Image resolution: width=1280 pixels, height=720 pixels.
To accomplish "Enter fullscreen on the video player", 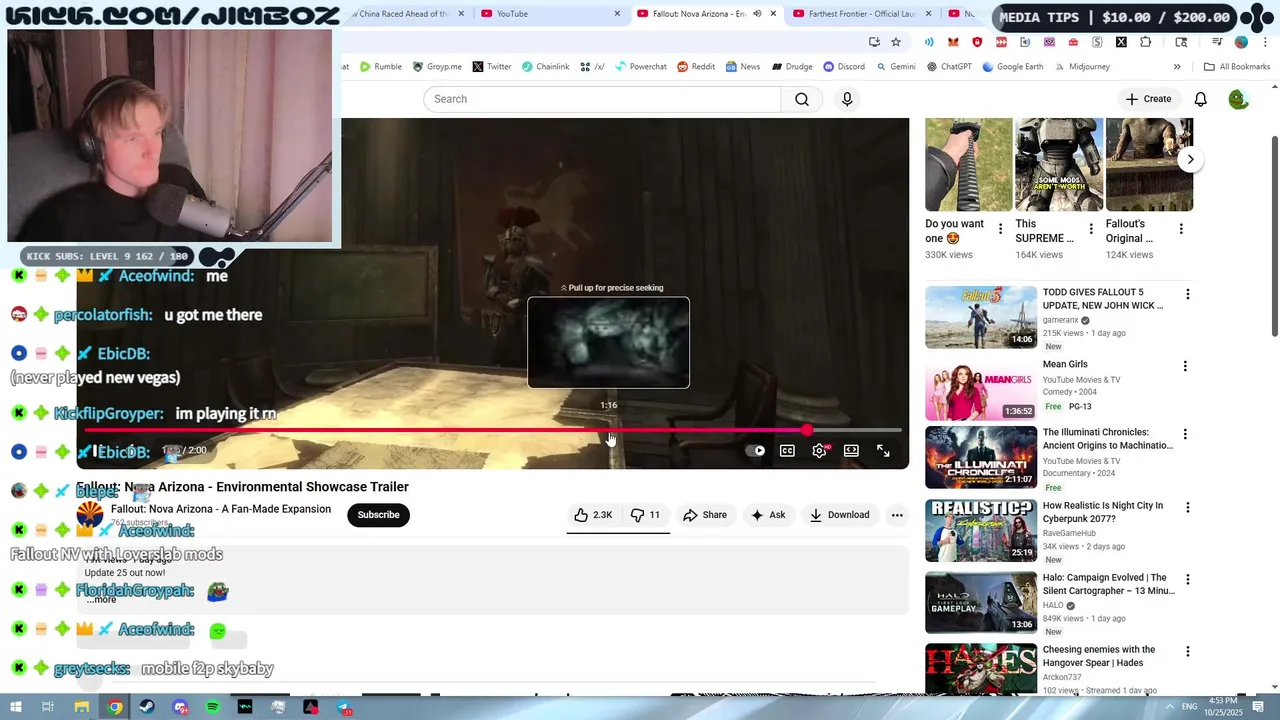I will click(x=883, y=451).
